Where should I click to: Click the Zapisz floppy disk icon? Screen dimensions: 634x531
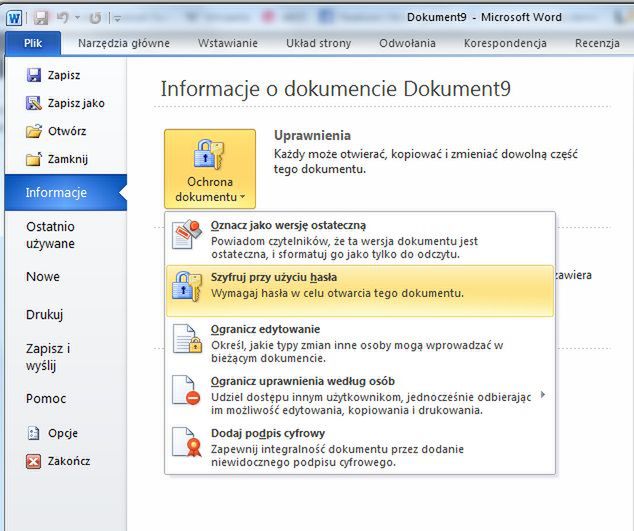pyautogui.click(x=34, y=75)
